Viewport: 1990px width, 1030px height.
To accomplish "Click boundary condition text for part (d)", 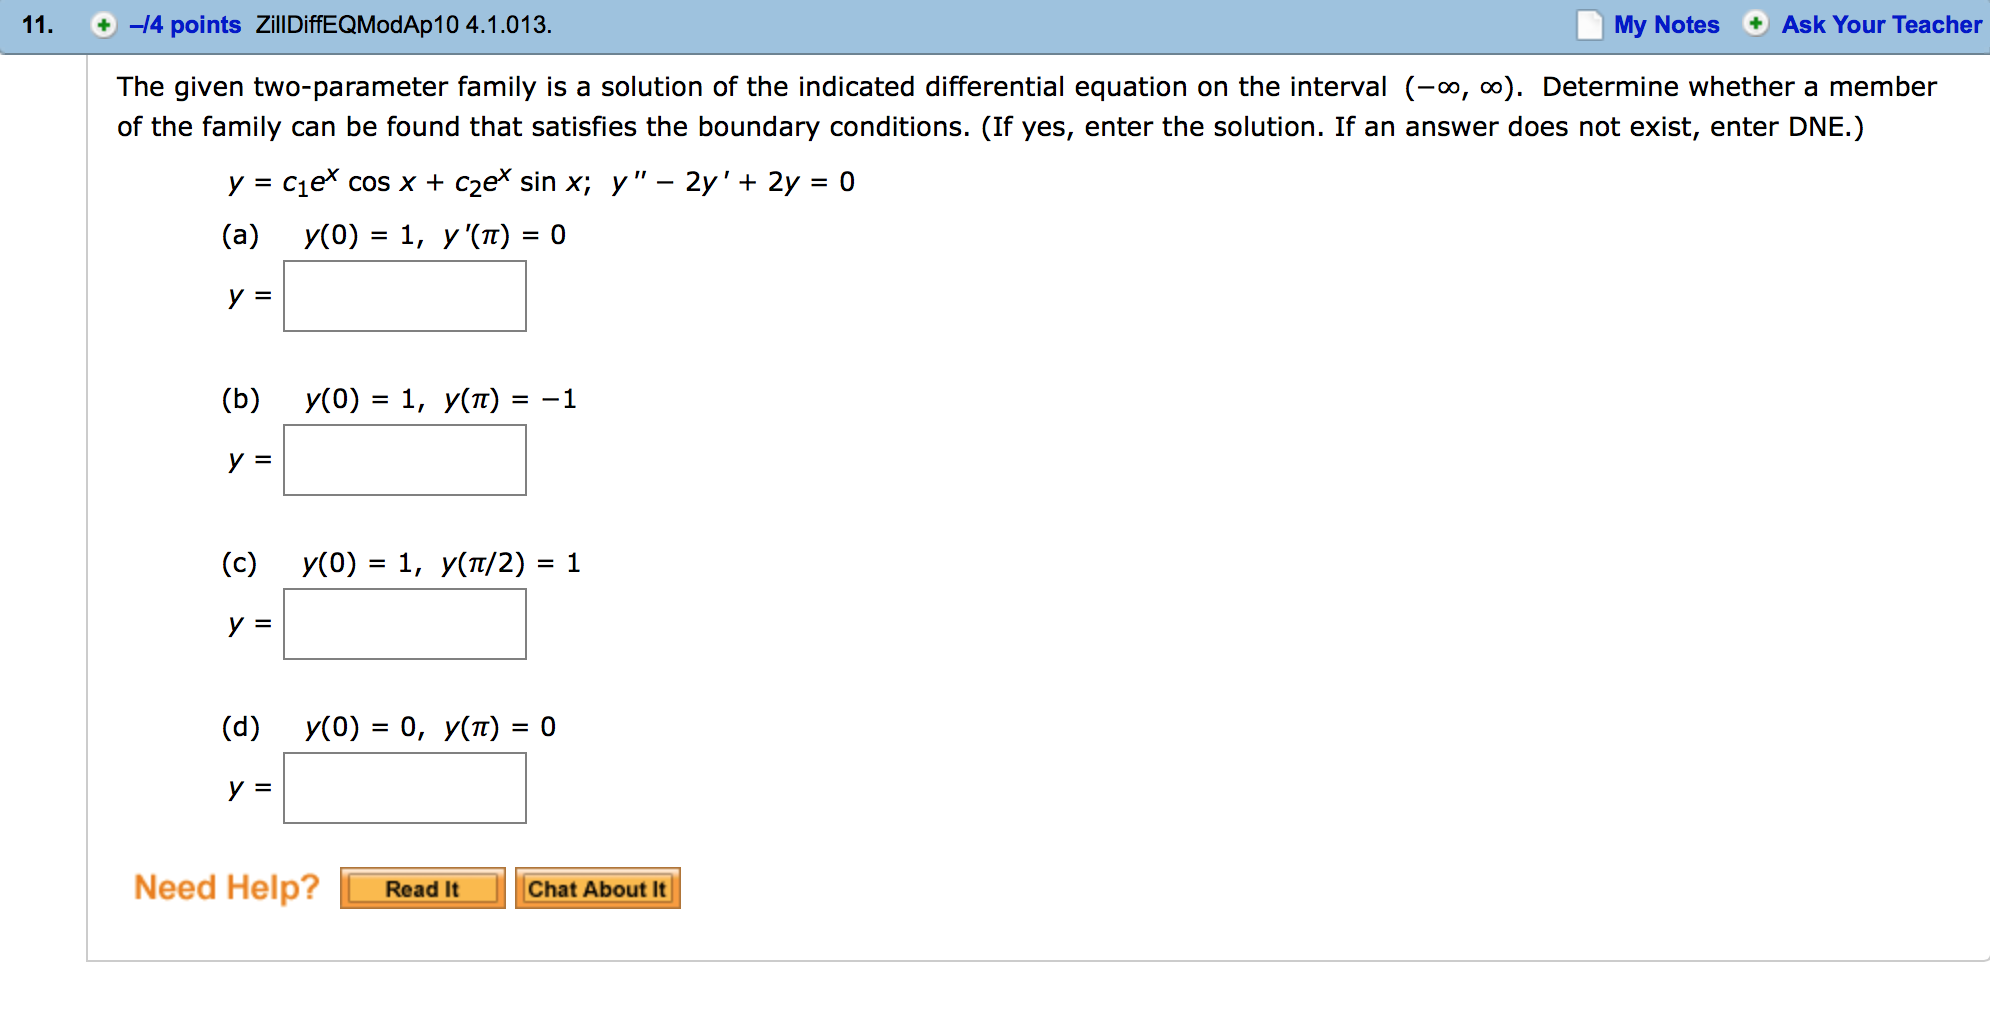I will click(430, 727).
